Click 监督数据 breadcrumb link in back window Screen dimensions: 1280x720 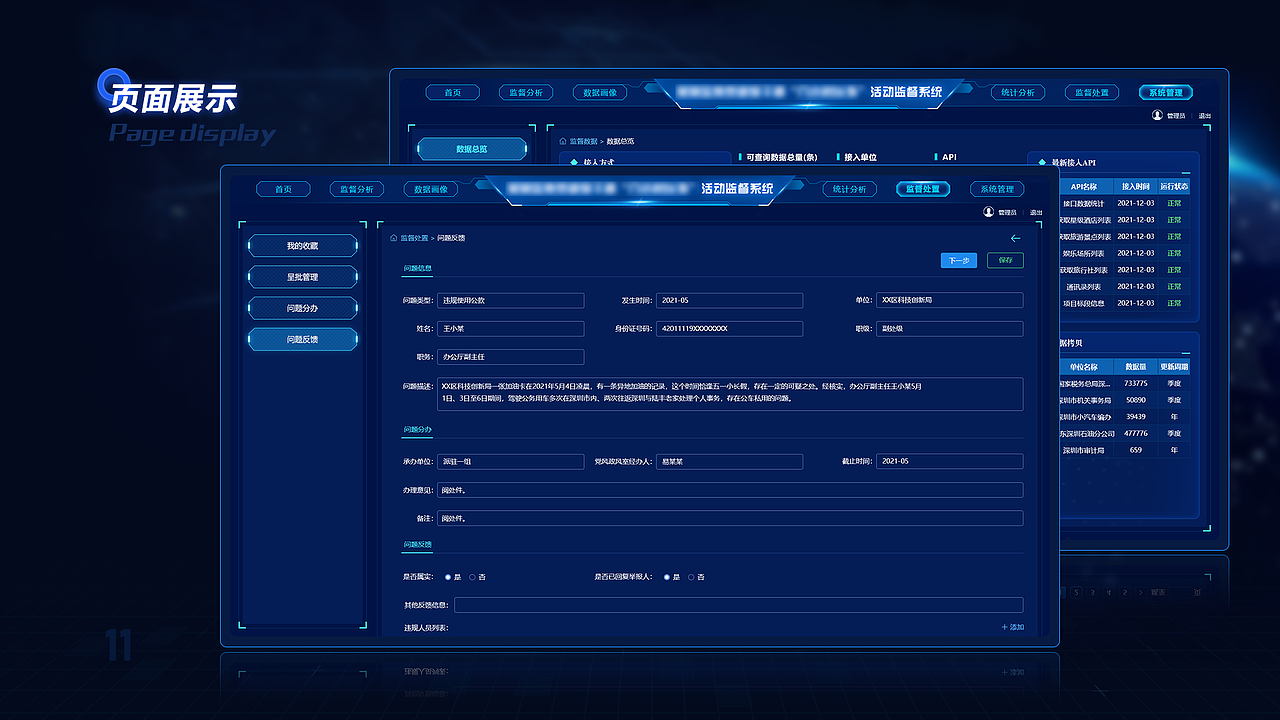(583, 141)
